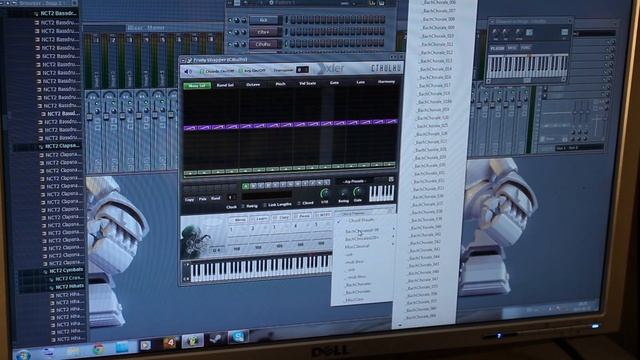Open the media player taskbar icon
Image resolution: width=640 pixels, height=360 pixels.
(x=145, y=345)
